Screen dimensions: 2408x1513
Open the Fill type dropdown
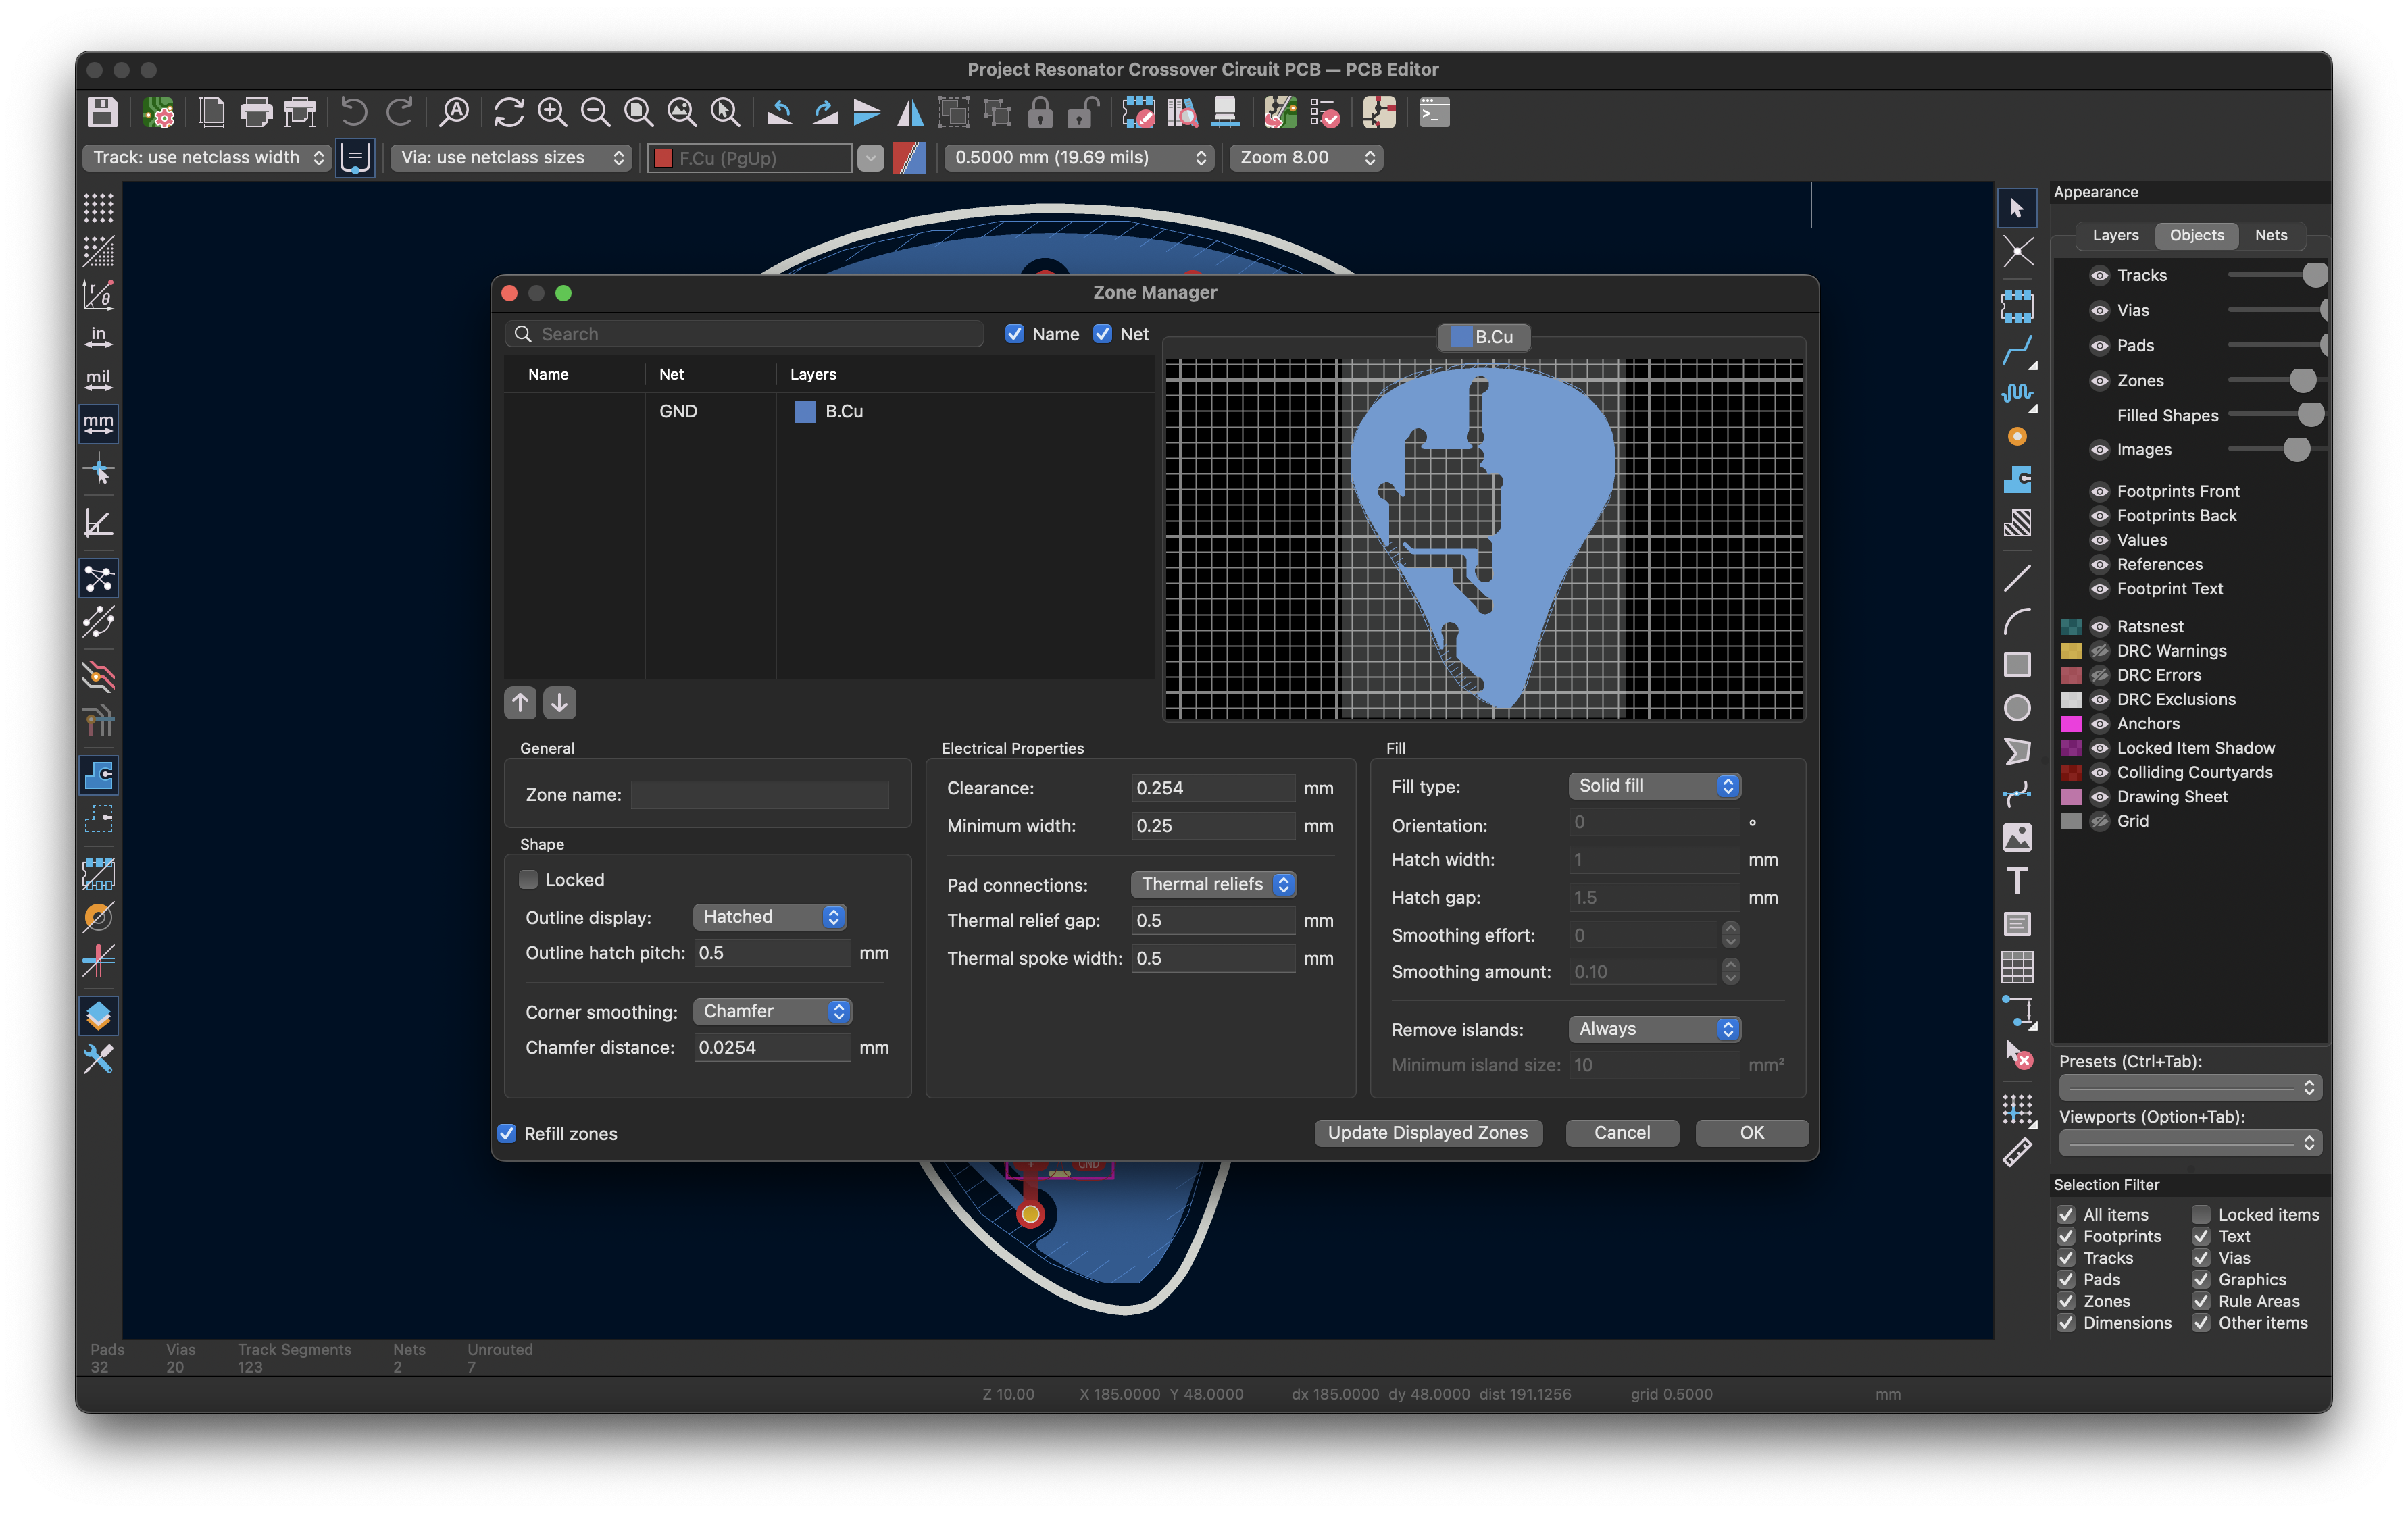click(x=1654, y=786)
